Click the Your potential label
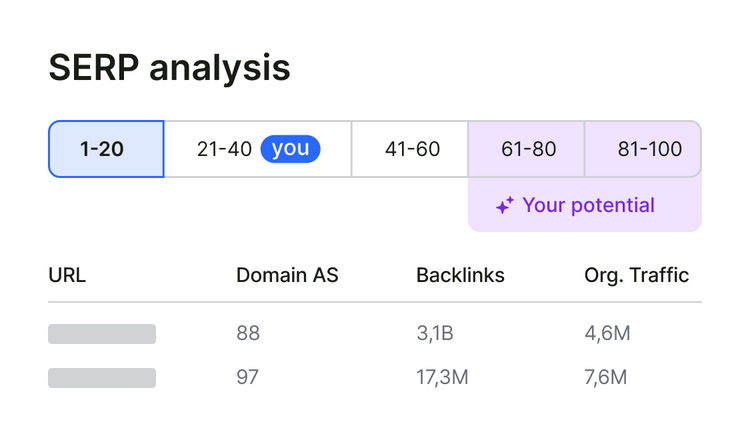Image resolution: width=750 pixels, height=436 pixels. coord(588,205)
